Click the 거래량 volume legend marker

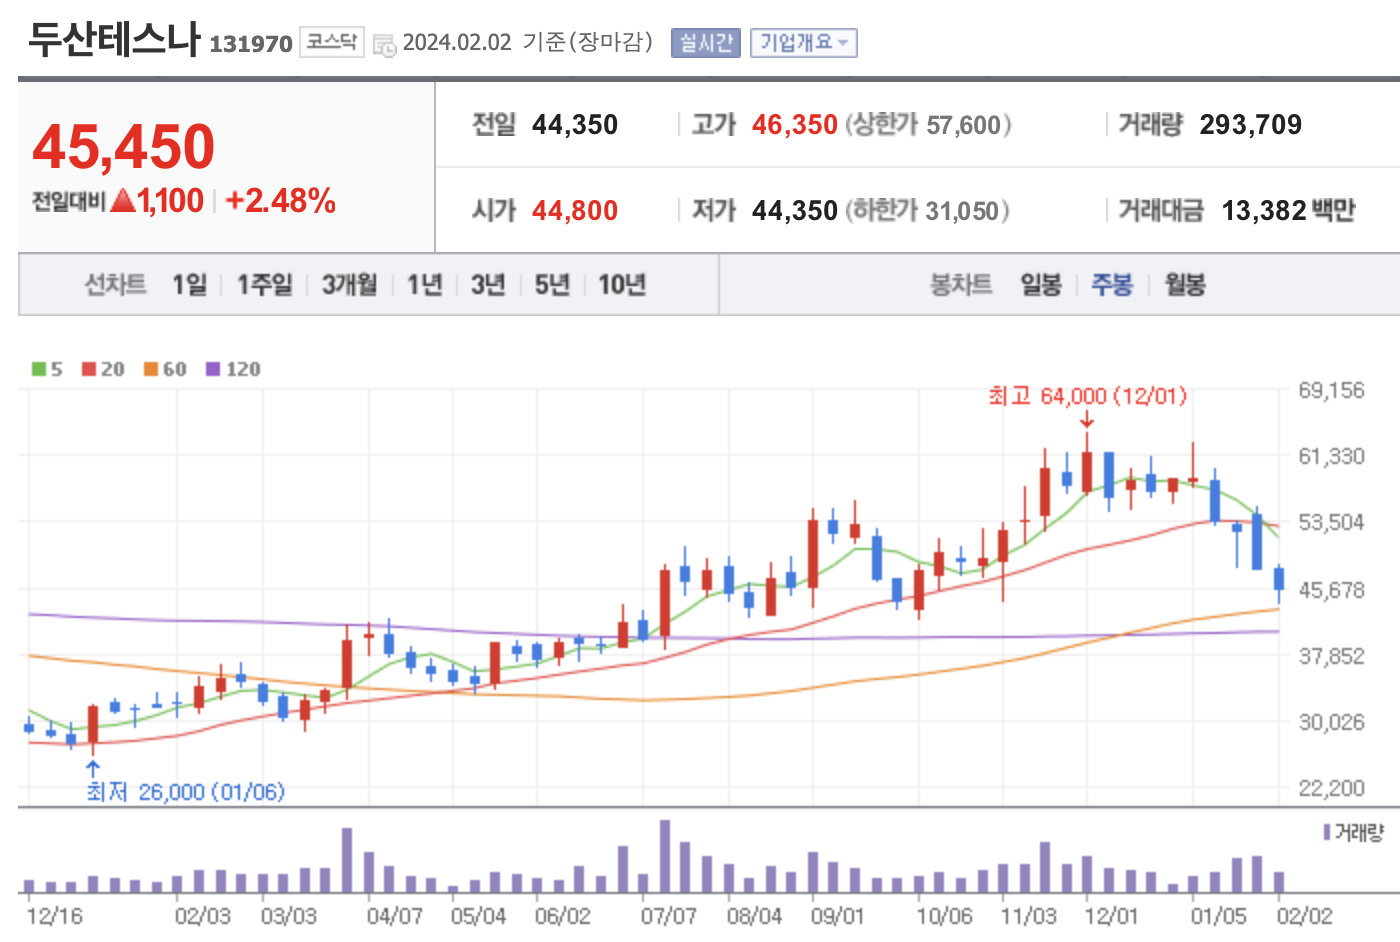1327,832
